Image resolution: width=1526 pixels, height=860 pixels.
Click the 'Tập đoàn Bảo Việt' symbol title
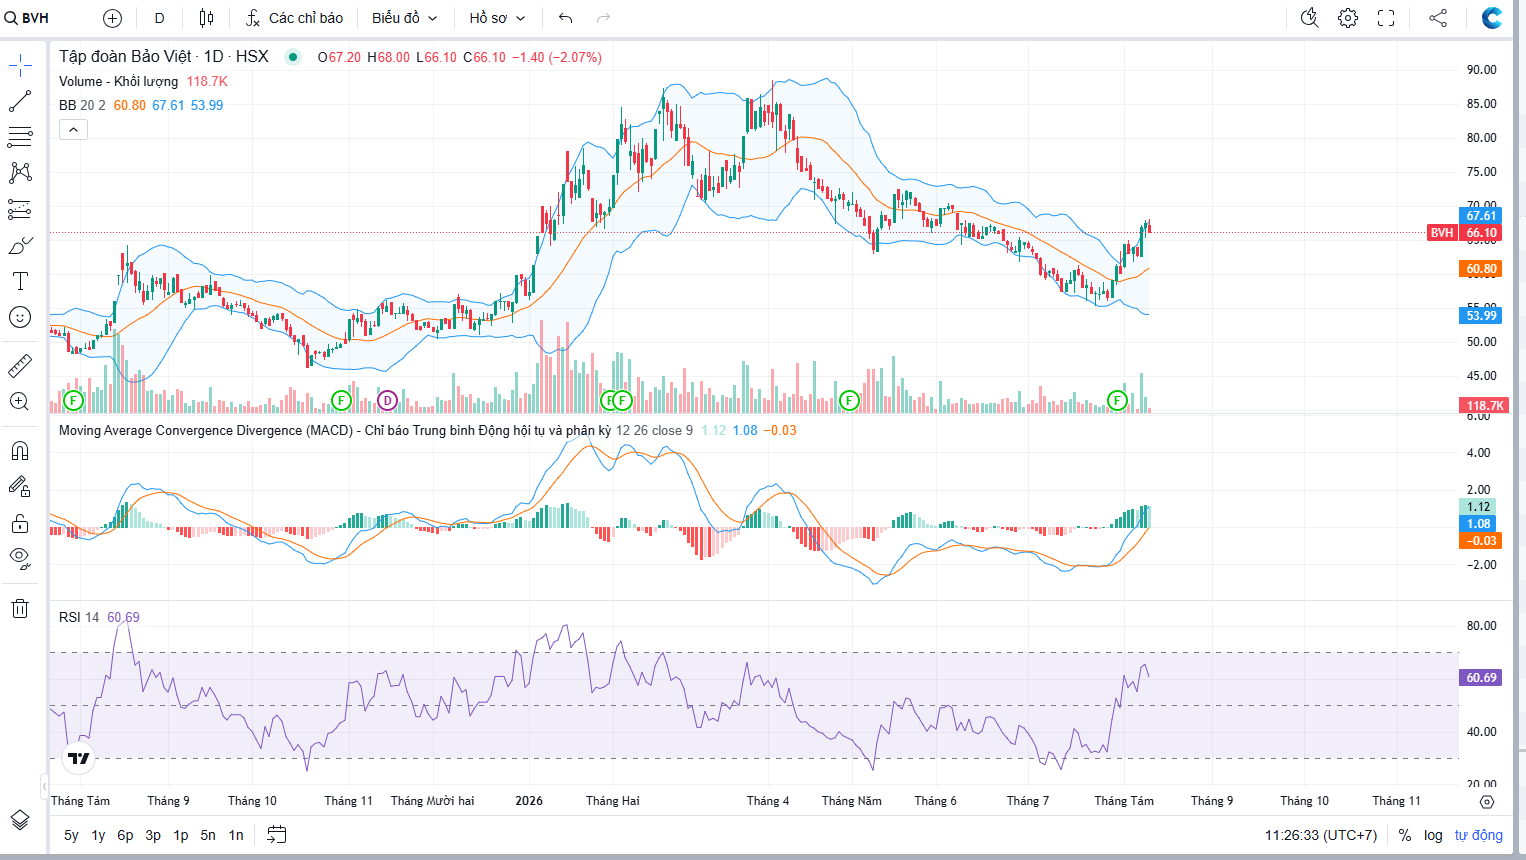tap(125, 57)
